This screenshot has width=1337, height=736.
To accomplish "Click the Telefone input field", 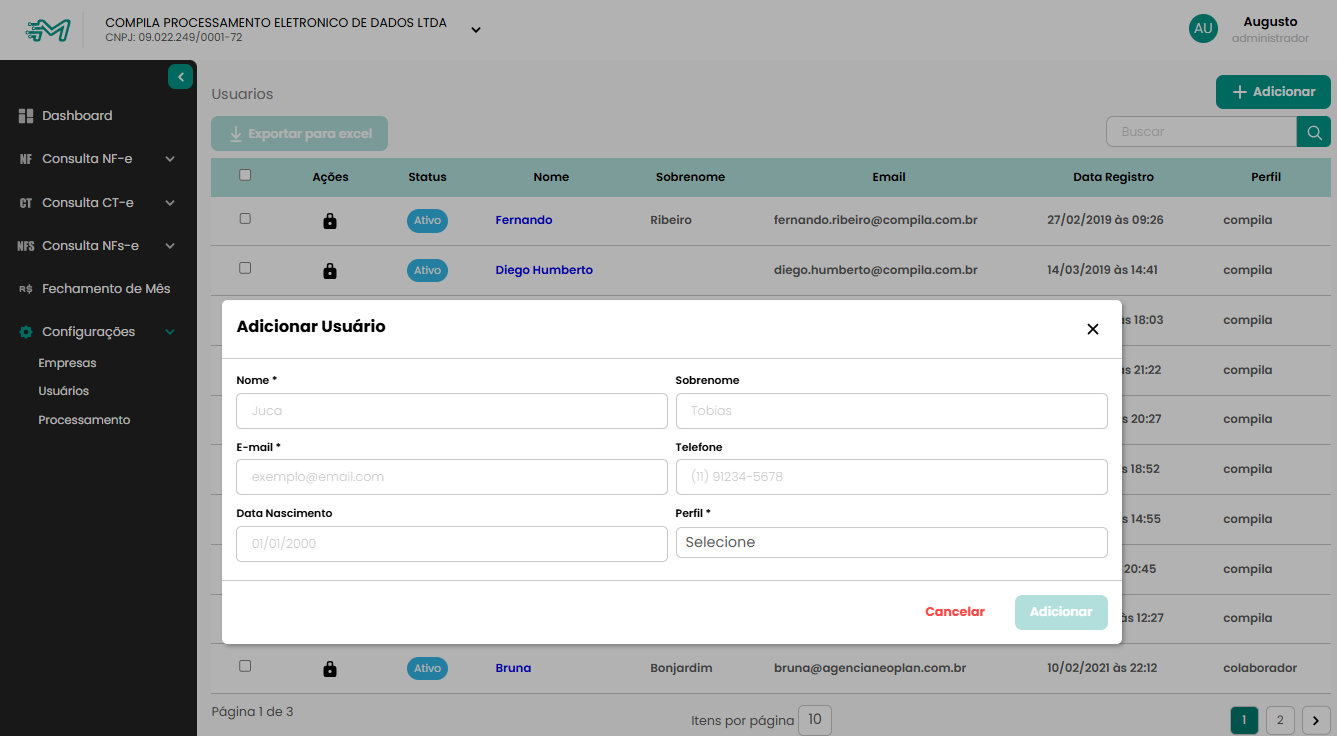I will pos(892,477).
